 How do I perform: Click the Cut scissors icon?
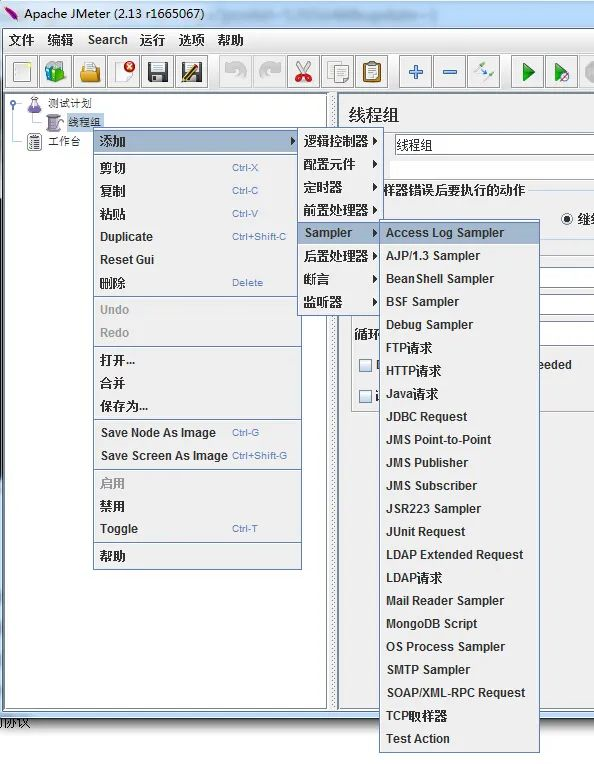pos(304,72)
